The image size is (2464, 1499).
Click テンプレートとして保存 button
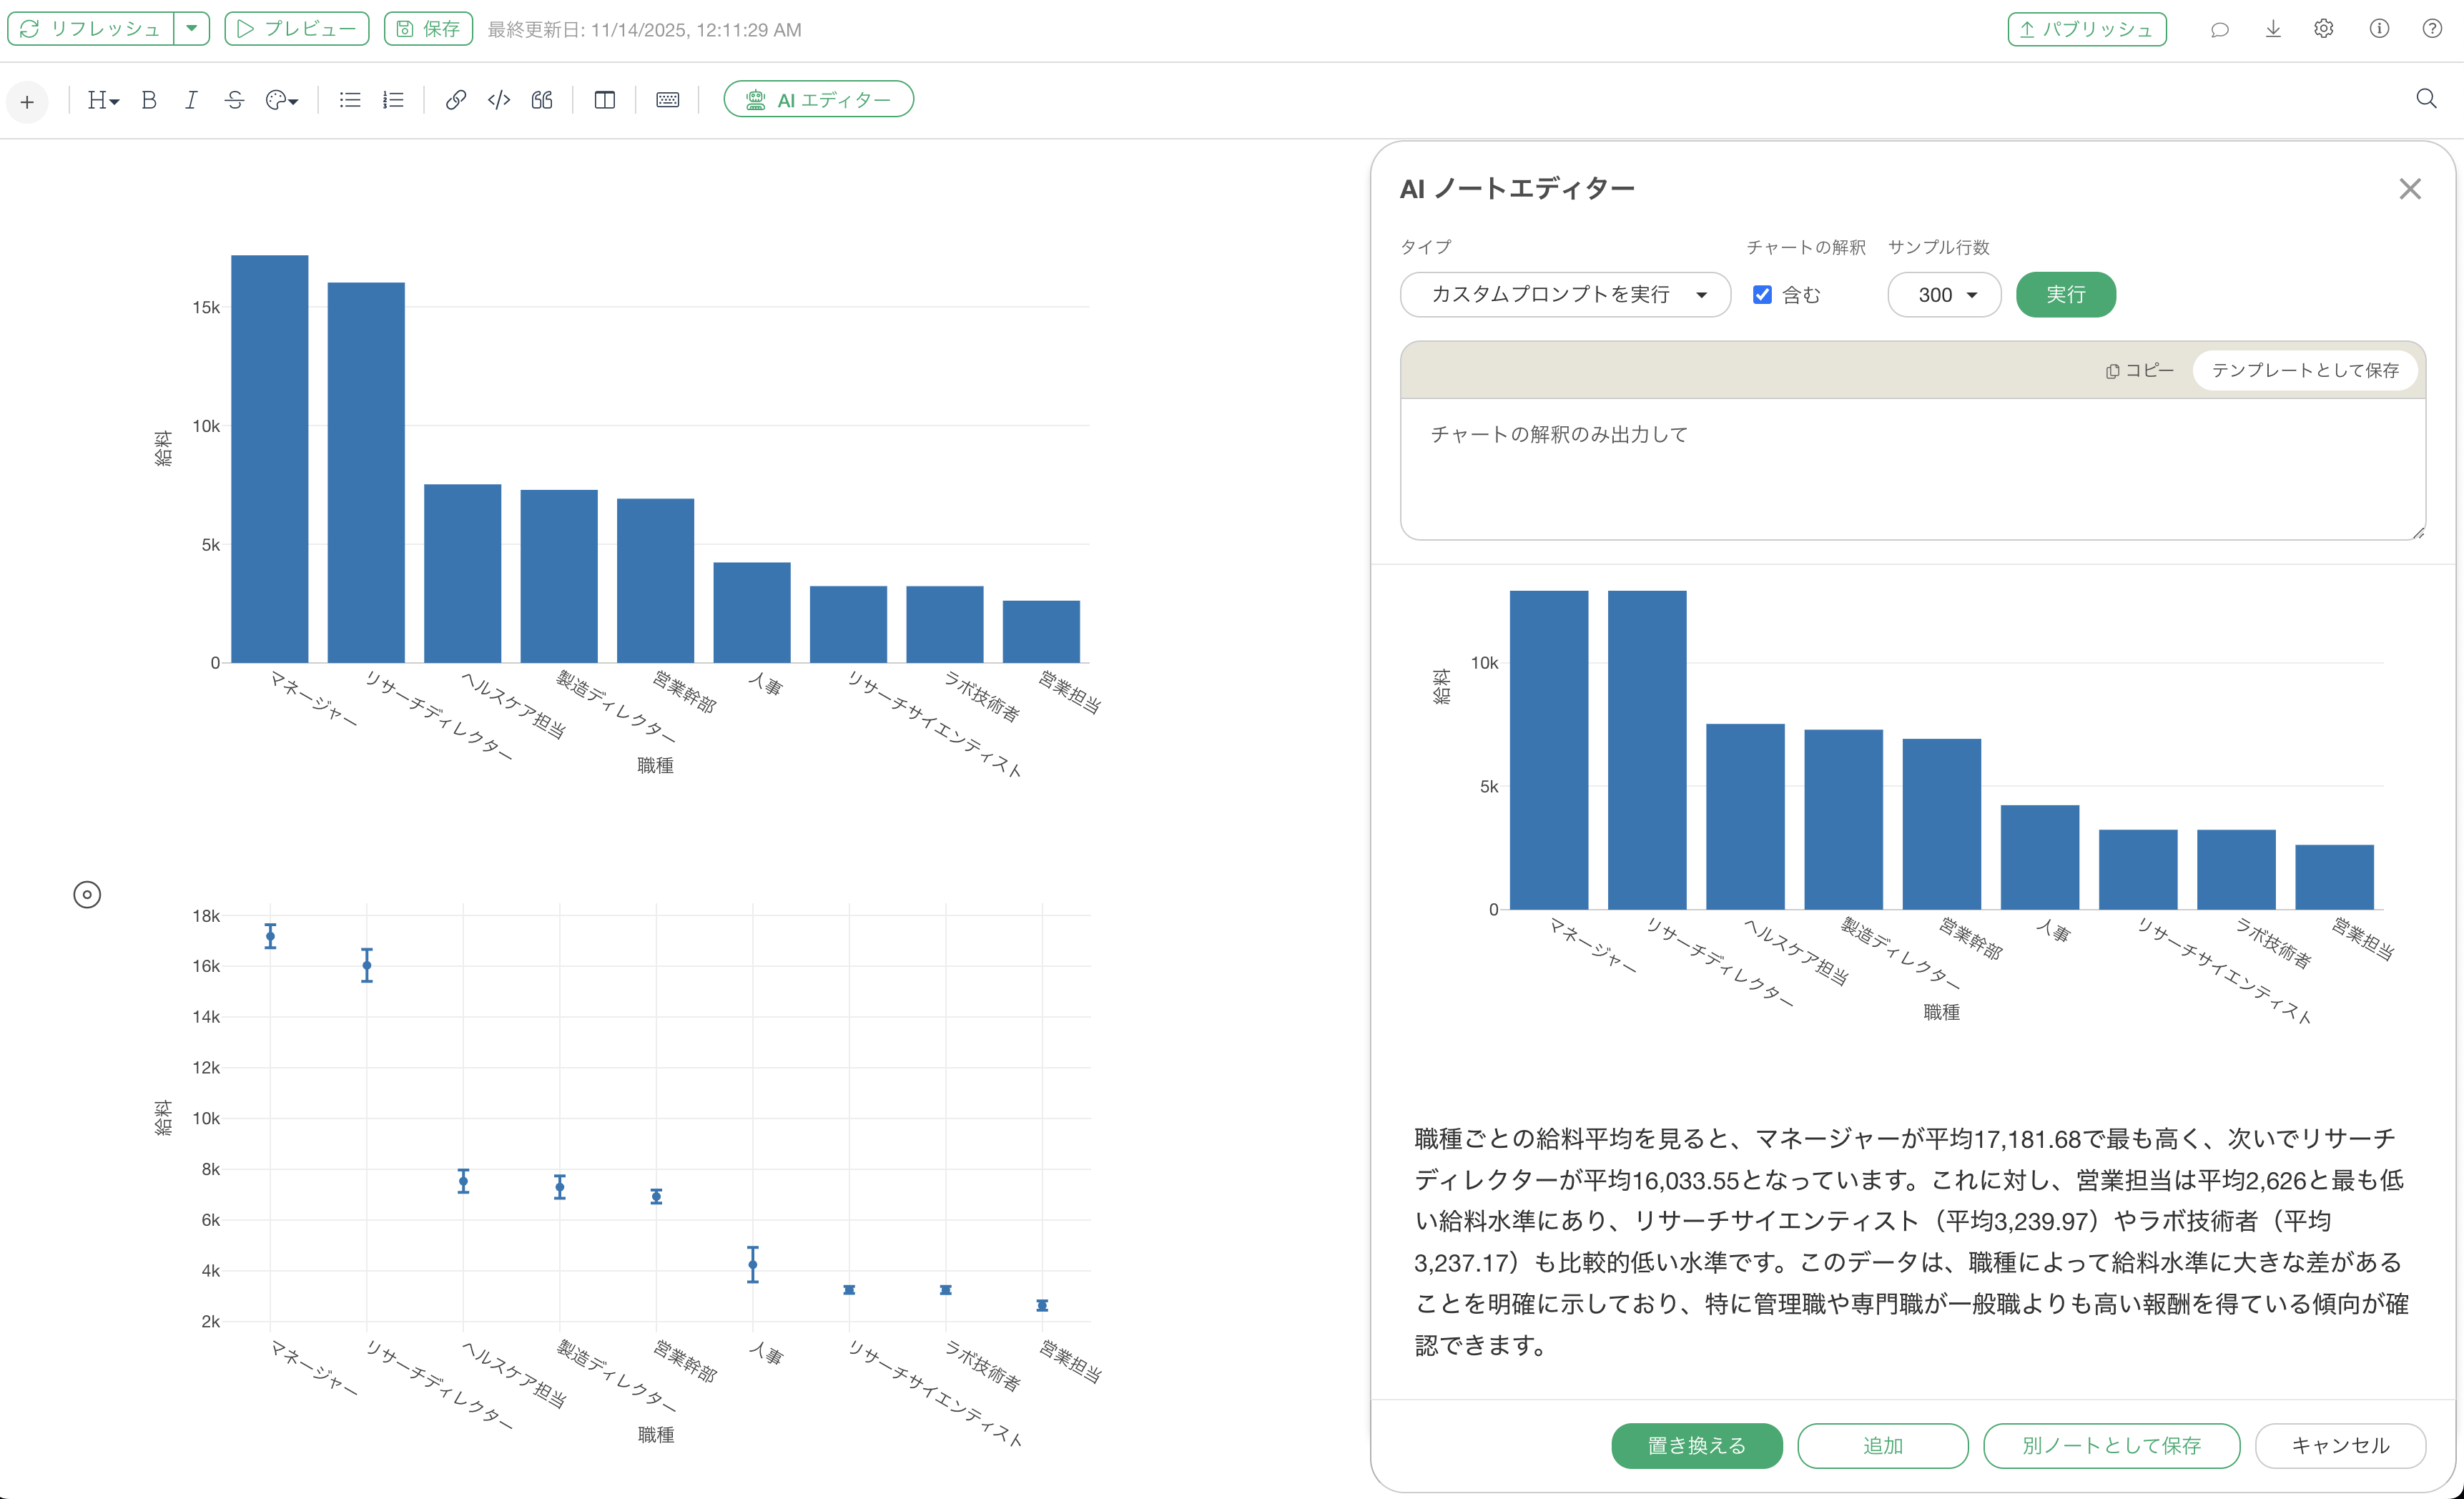point(2304,370)
